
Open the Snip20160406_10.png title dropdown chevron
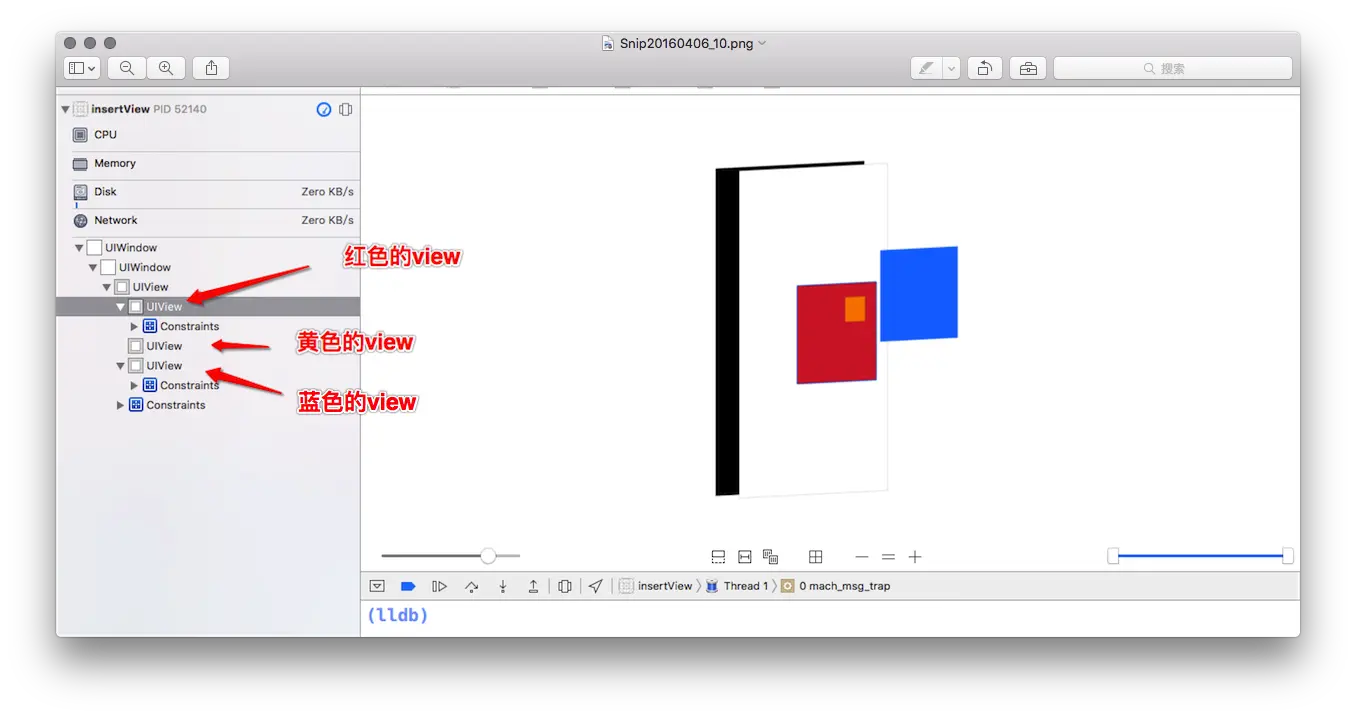pos(762,43)
